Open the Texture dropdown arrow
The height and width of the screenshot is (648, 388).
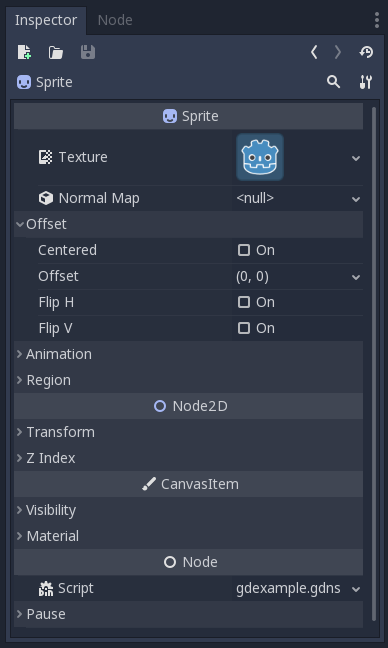[x=356, y=158]
